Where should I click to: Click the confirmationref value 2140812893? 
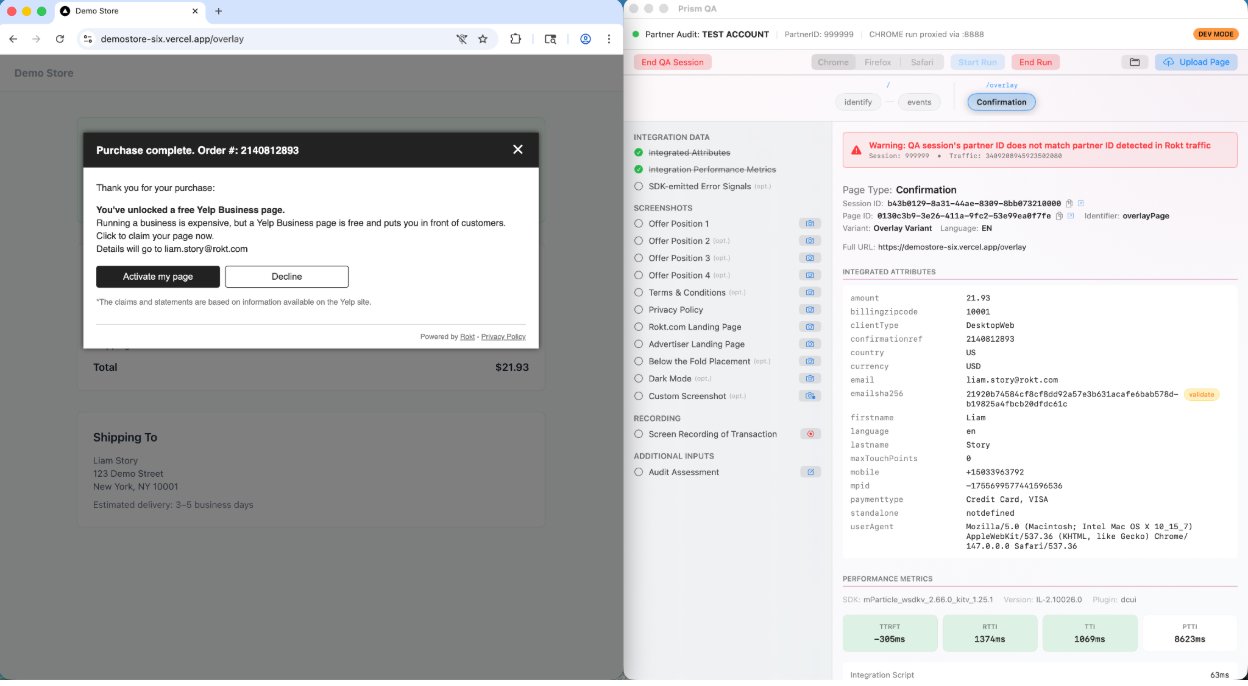pyautogui.click(x=990, y=339)
